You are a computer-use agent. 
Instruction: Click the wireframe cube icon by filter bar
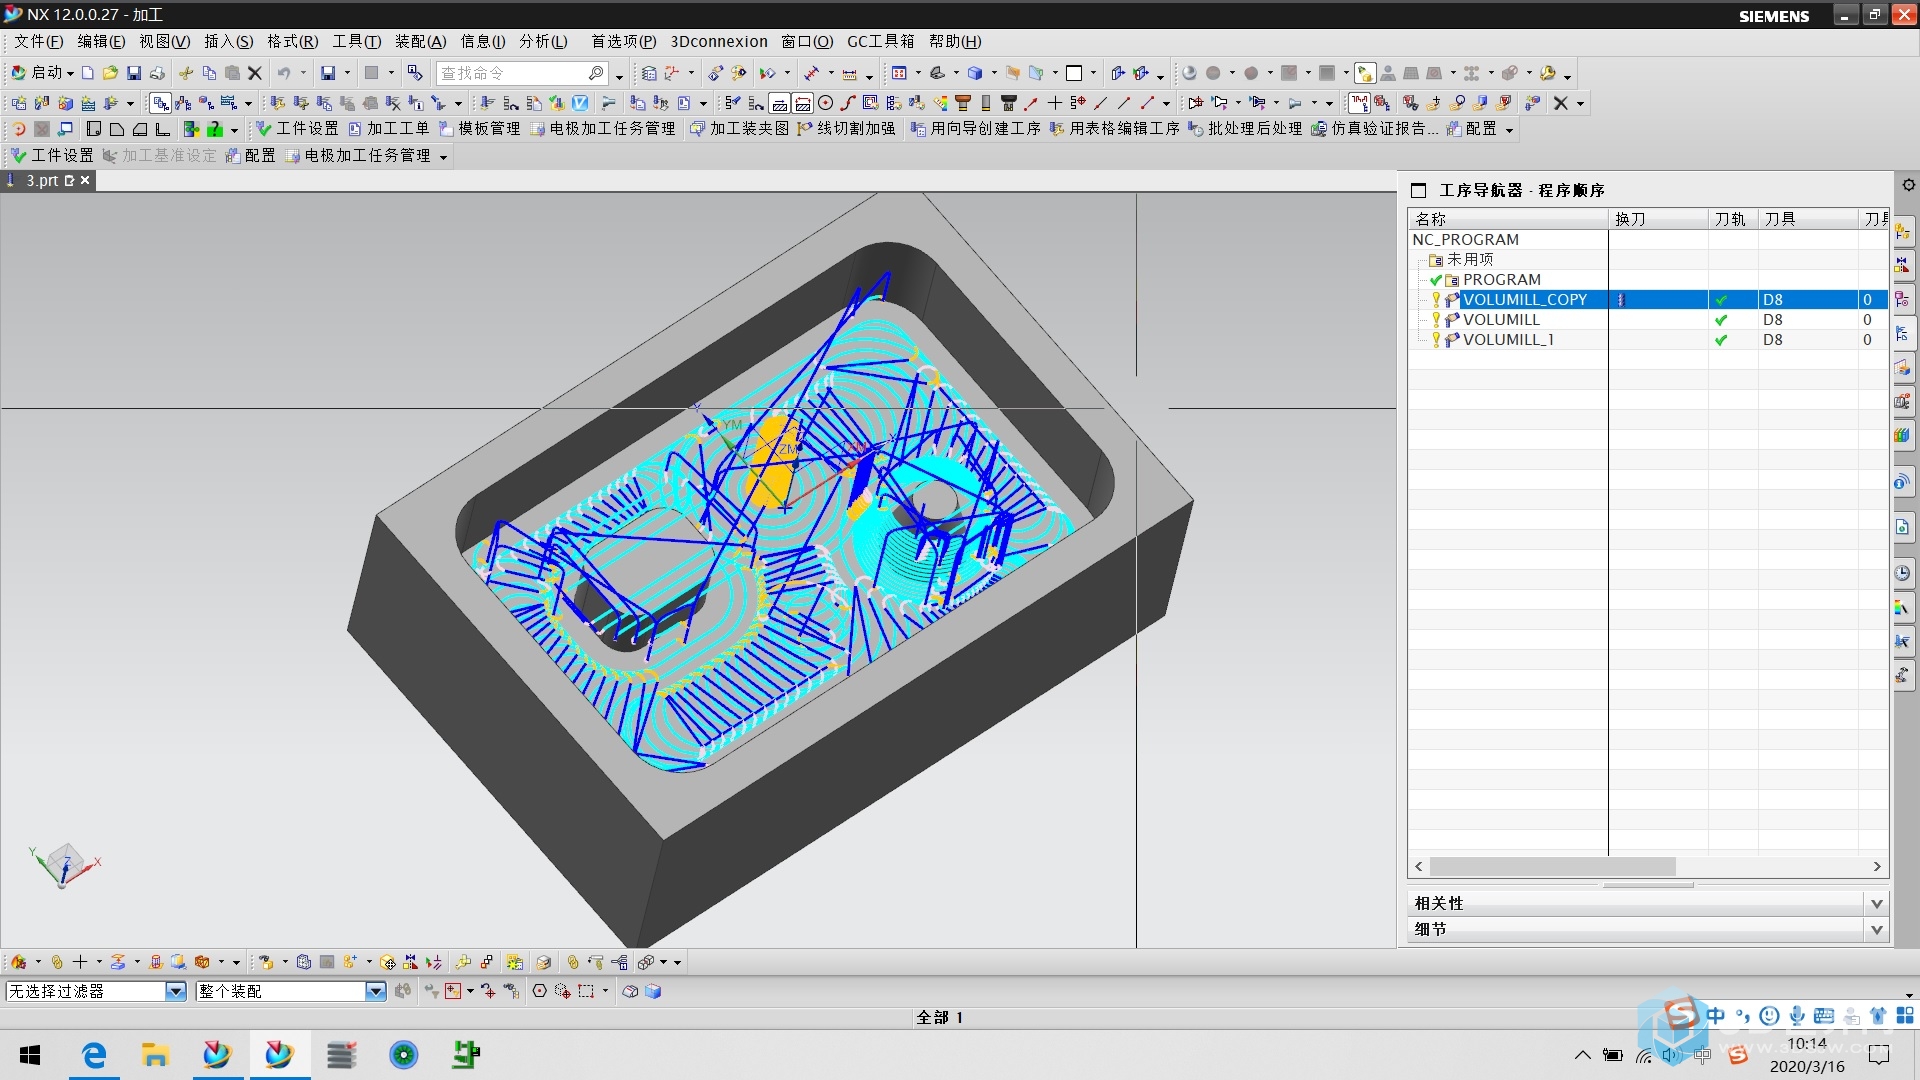630,991
